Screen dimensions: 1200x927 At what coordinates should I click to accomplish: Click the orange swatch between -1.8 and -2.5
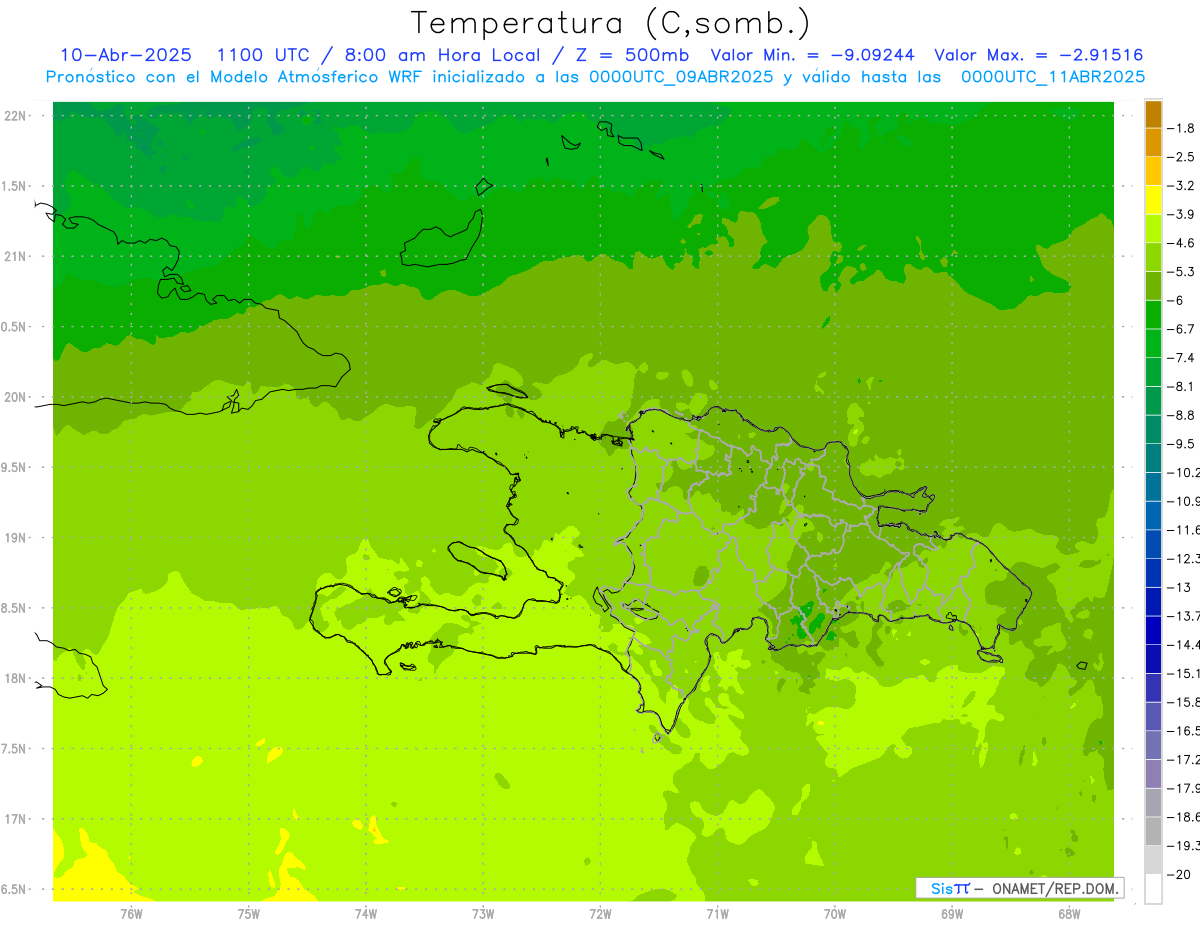pos(1153,142)
